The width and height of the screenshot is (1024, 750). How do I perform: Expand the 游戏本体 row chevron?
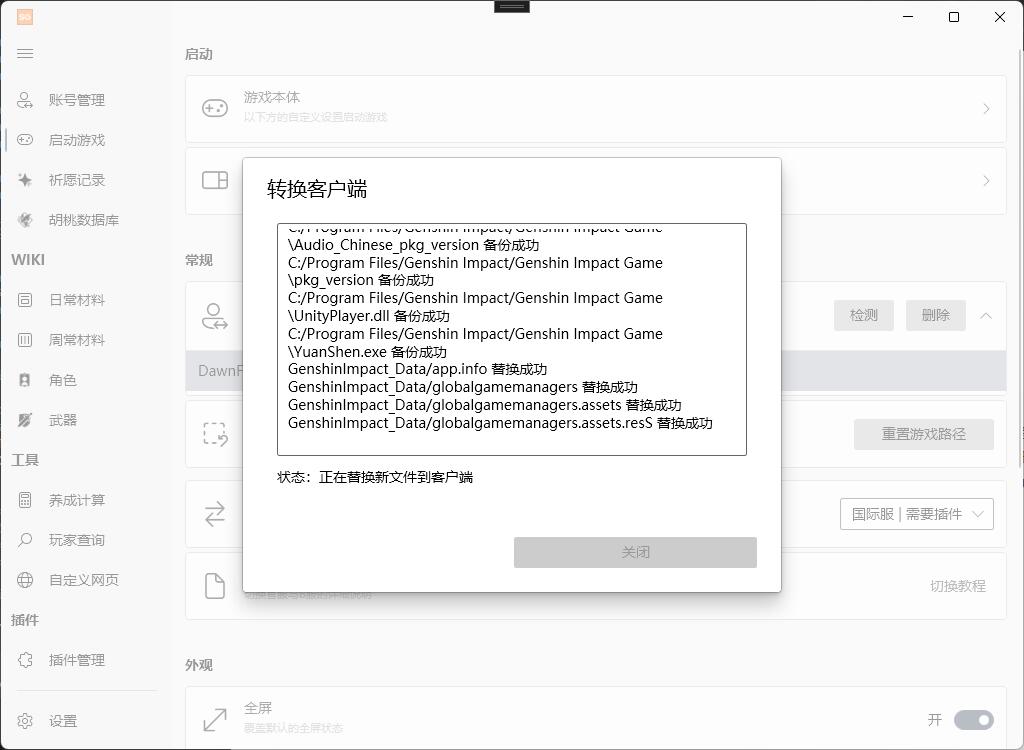(x=986, y=108)
